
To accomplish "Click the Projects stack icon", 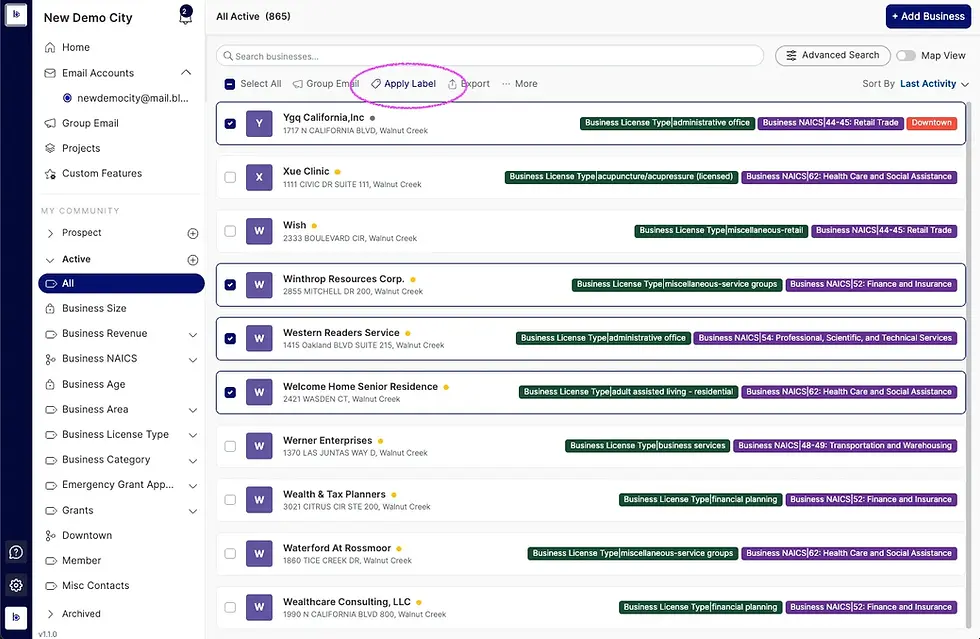I will (50, 148).
